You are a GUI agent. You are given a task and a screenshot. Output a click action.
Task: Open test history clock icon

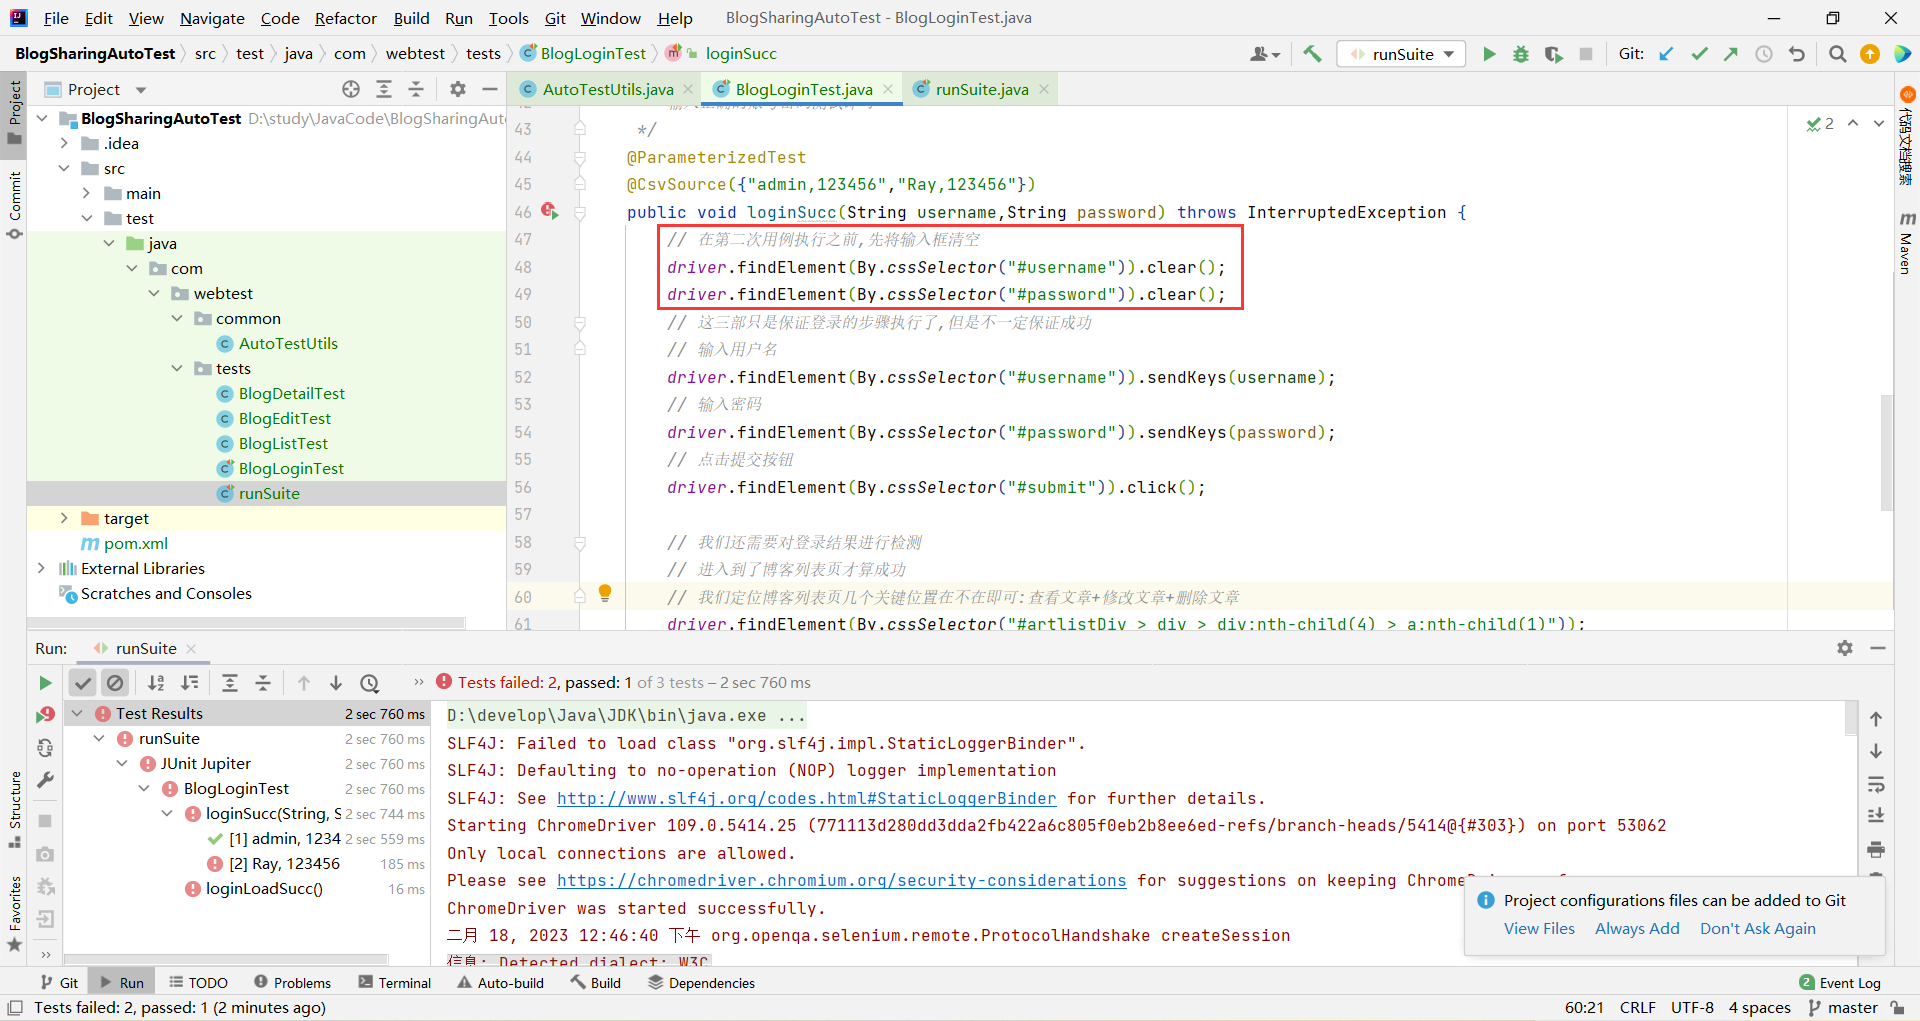[x=370, y=683]
